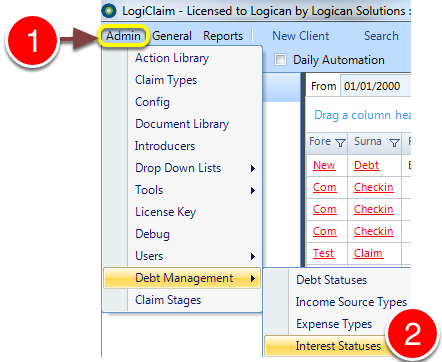Expand the Tools submenu
The image size is (442, 362).
point(182,190)
